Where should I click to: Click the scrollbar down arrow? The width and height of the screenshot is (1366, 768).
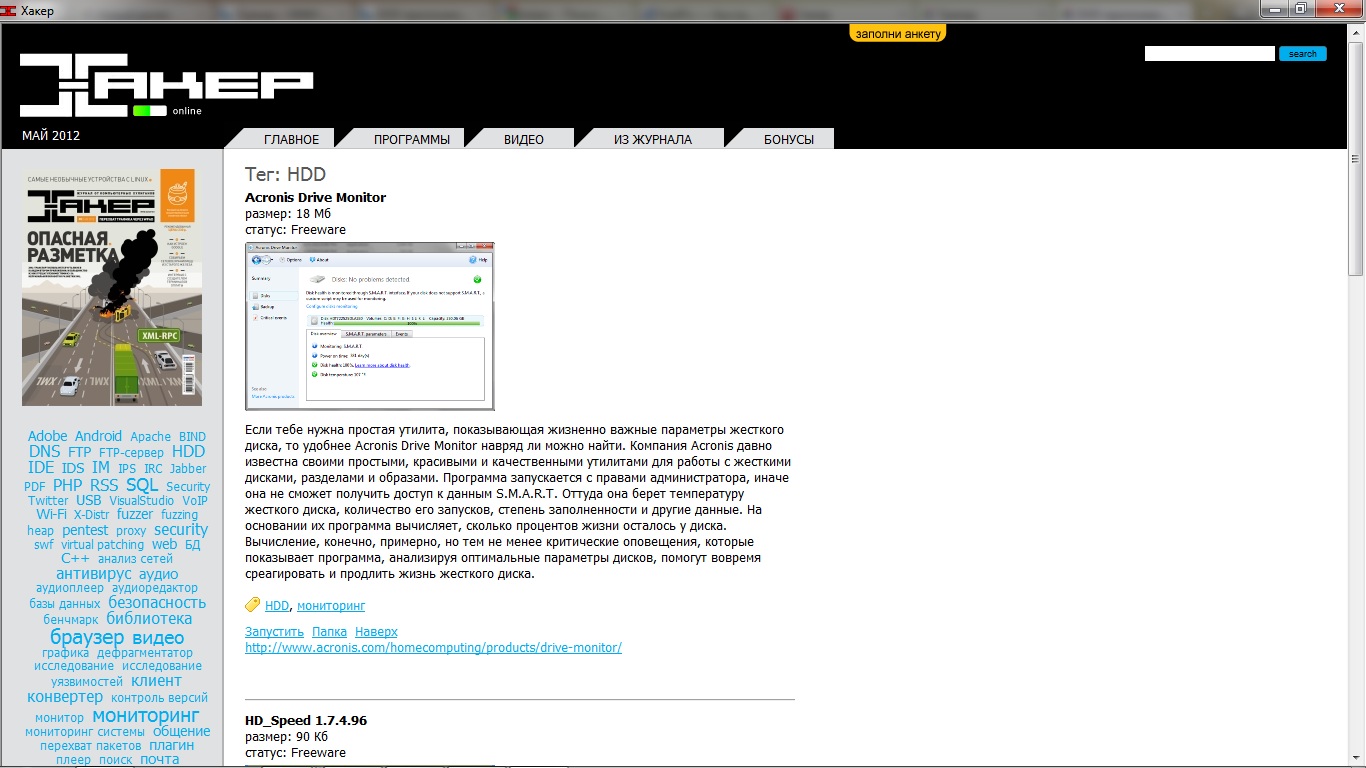[1356, 760]
